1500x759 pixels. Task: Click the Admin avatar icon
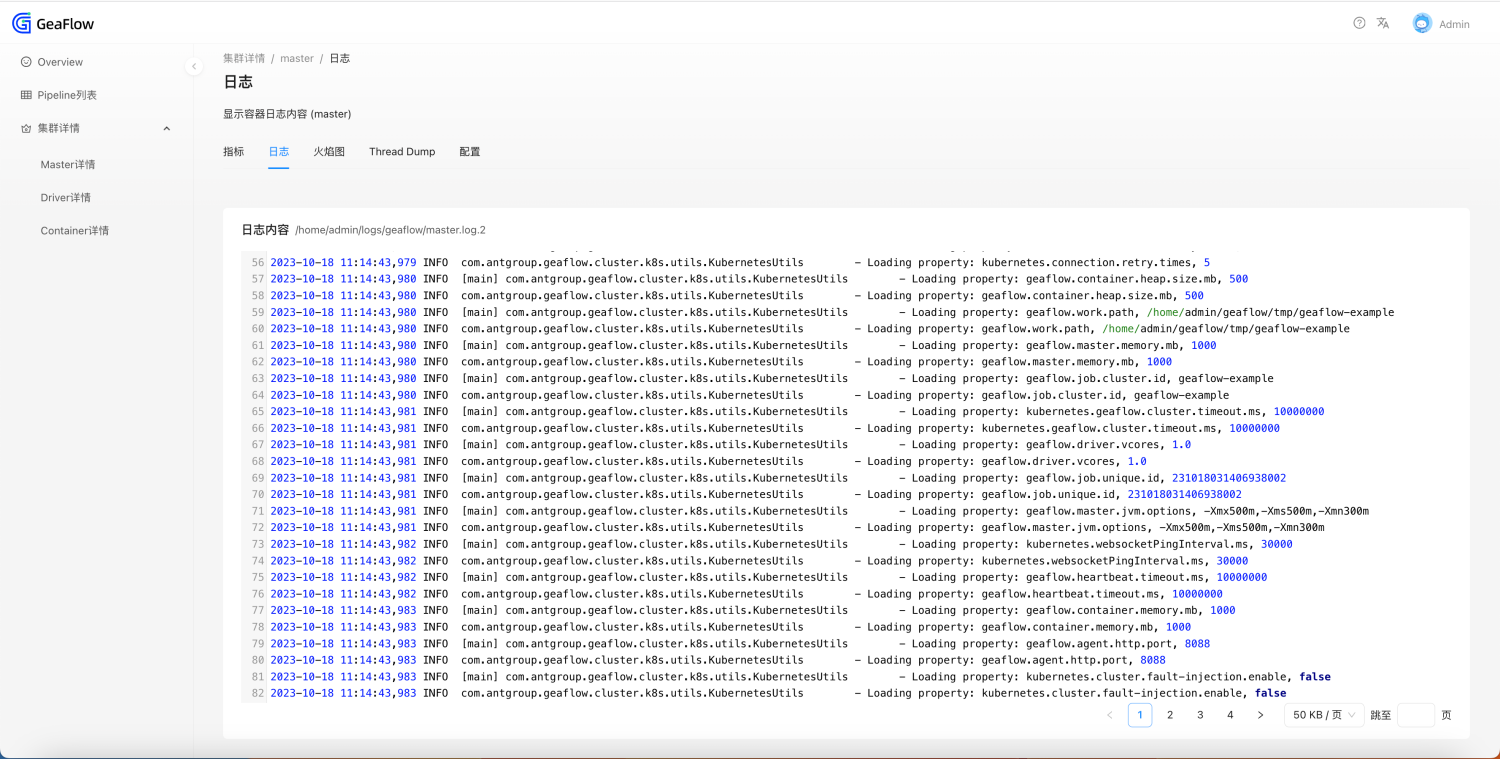(1421, 22)
